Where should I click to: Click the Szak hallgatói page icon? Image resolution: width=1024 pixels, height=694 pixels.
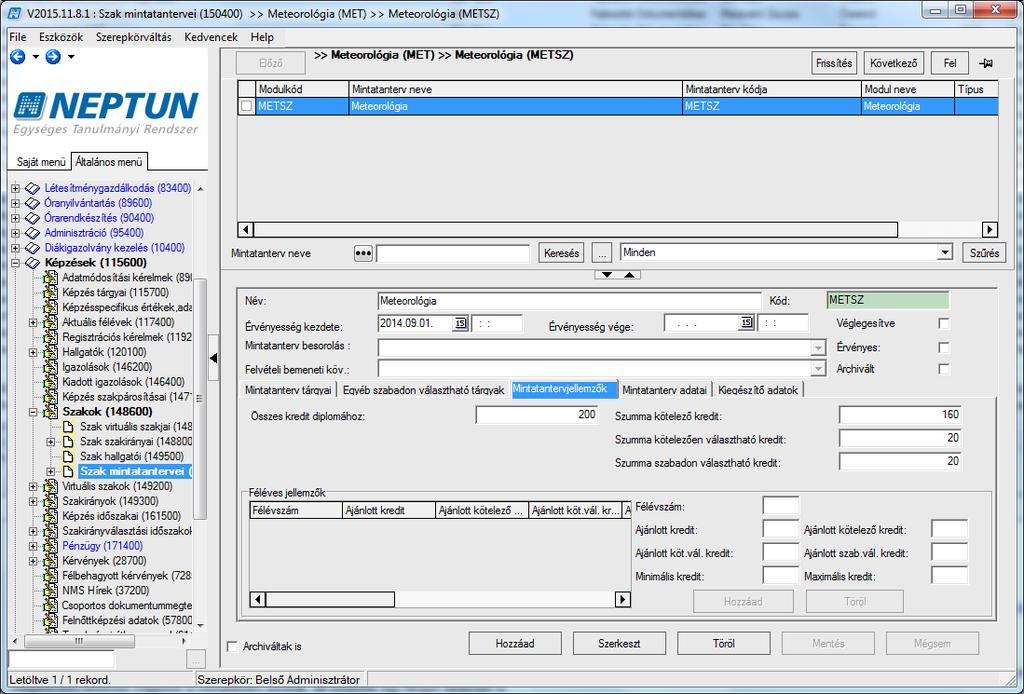click(68, 456)
